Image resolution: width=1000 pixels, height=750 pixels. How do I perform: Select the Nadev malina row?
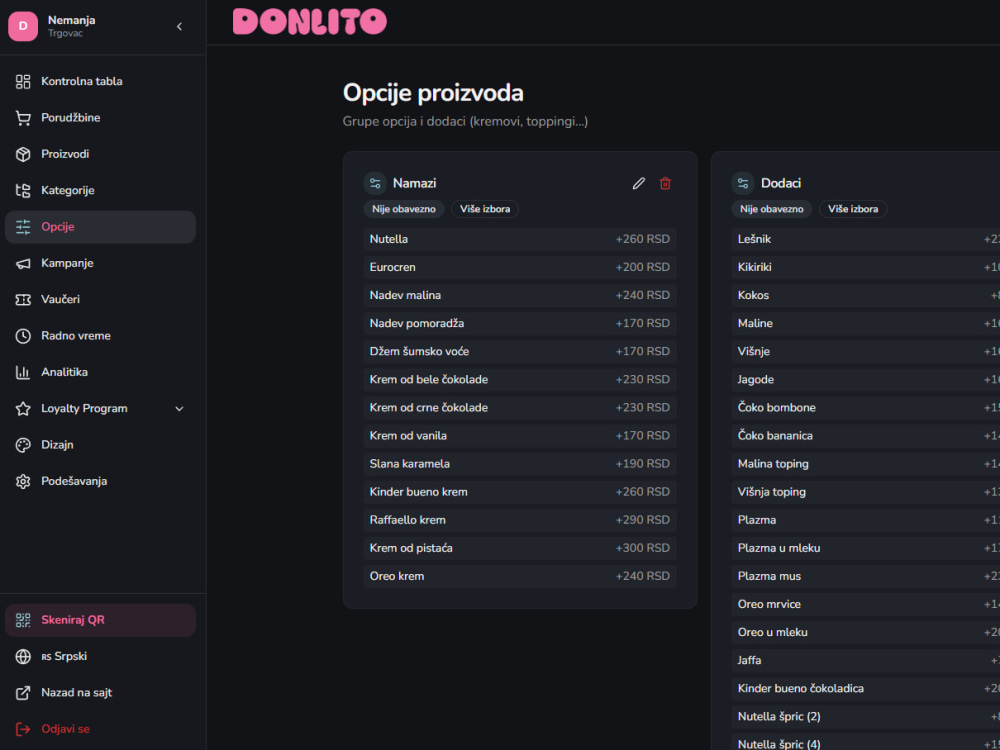click(x=520, y=295)
